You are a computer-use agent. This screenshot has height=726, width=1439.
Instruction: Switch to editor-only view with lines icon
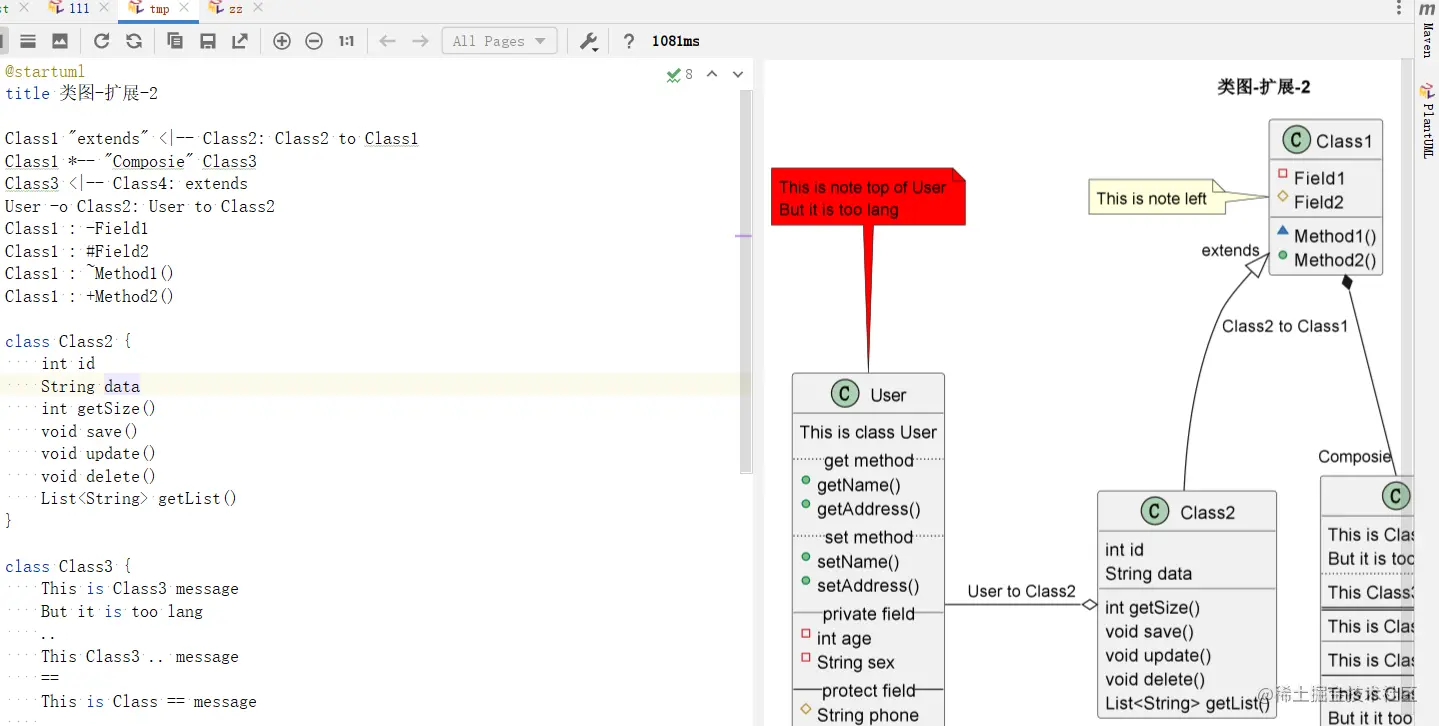point(28,41)
